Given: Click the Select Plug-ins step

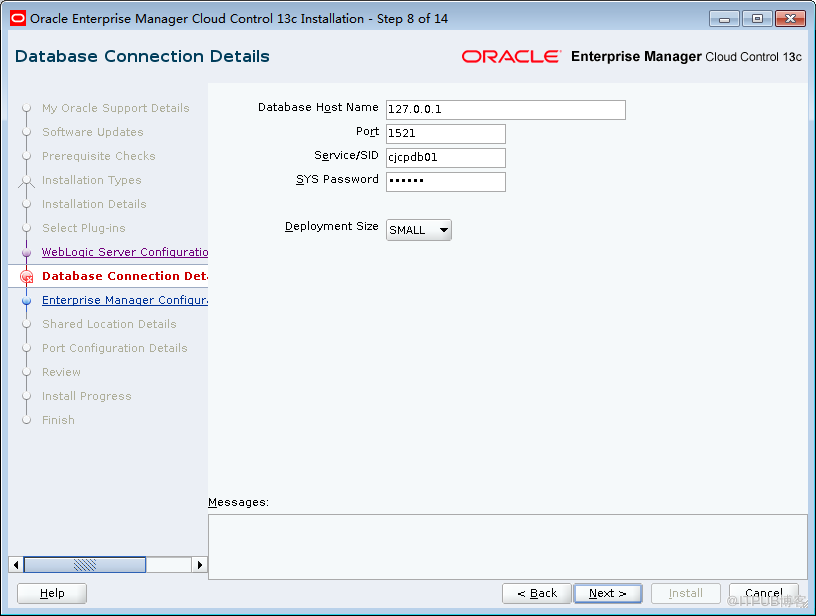Looking at the screenshot, I should (84, 228).
